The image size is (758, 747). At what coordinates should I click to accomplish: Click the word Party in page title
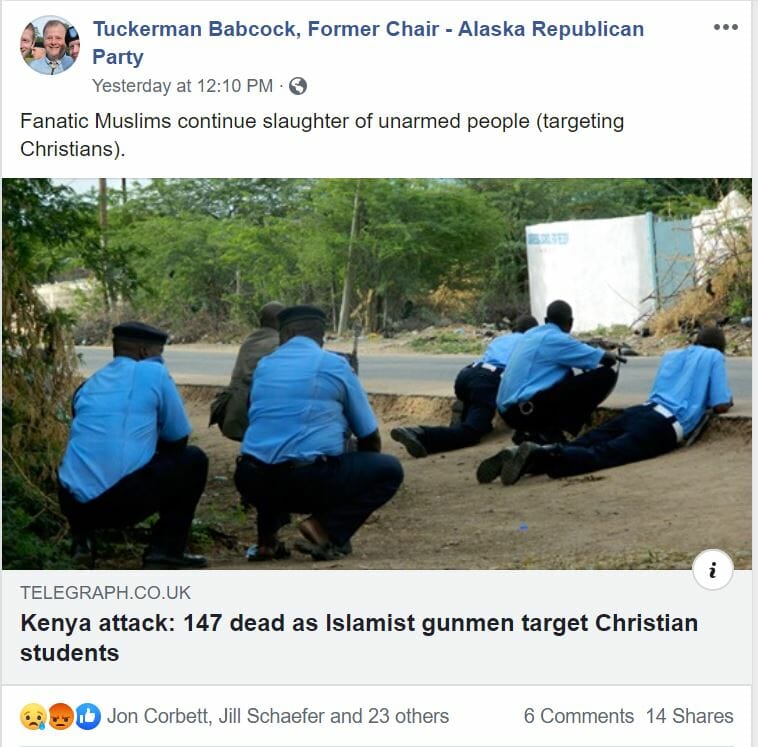118,57
